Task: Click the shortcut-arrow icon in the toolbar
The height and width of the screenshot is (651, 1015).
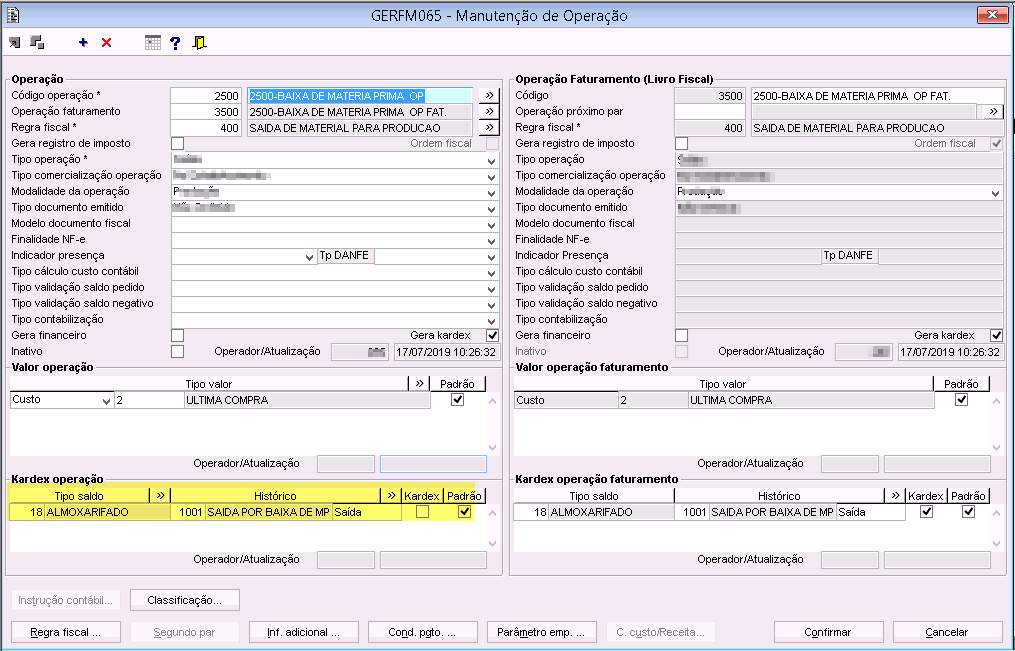Action: pos(14,43)
